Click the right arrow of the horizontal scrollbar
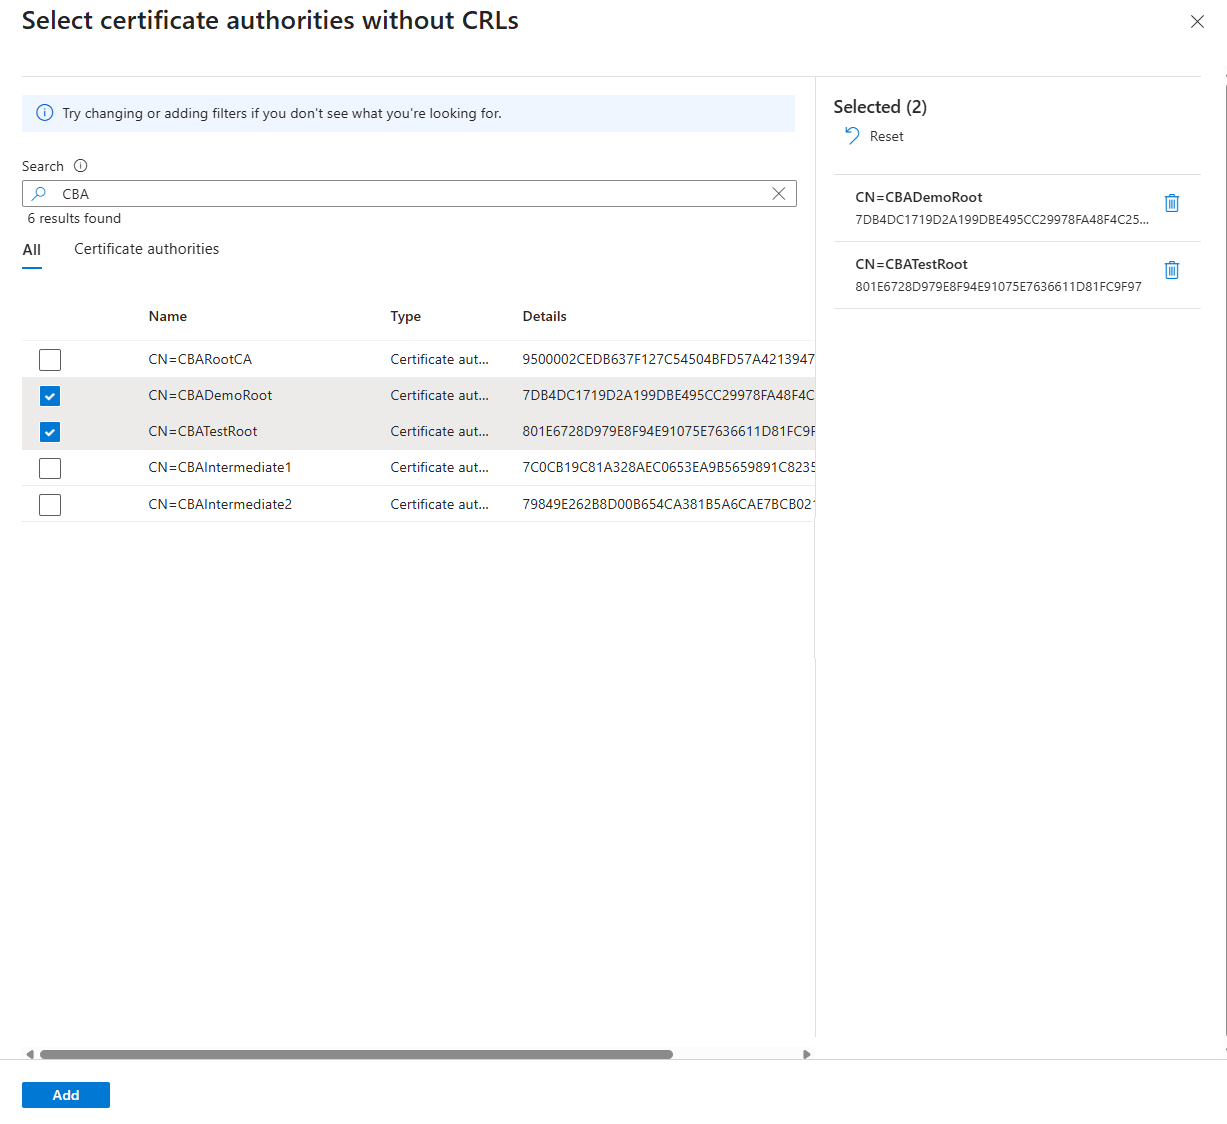Image resolution: width=1227 pixels, height=1124 pixels. tap(807, 1054)
